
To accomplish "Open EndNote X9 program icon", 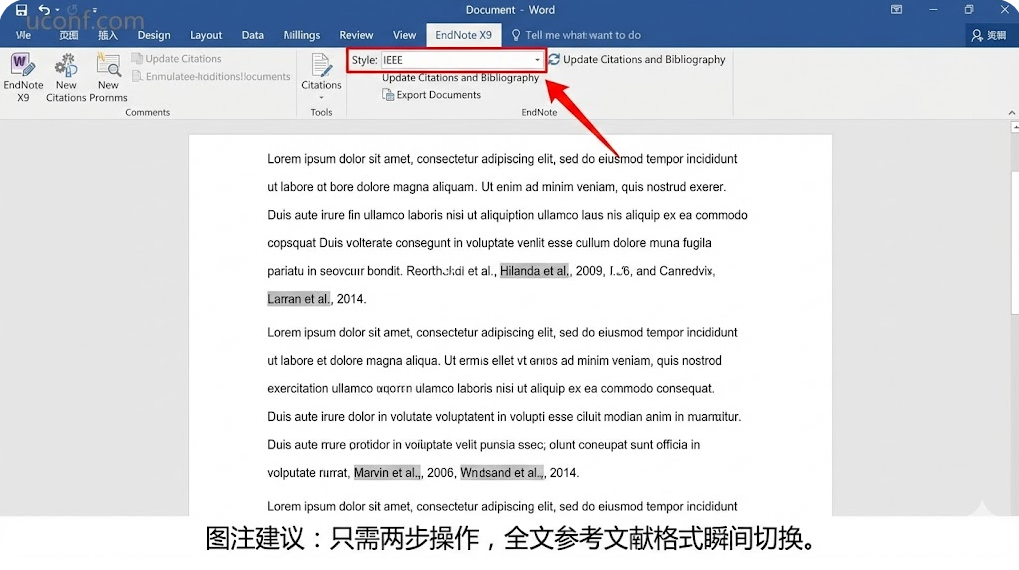I will coord(22,66).
